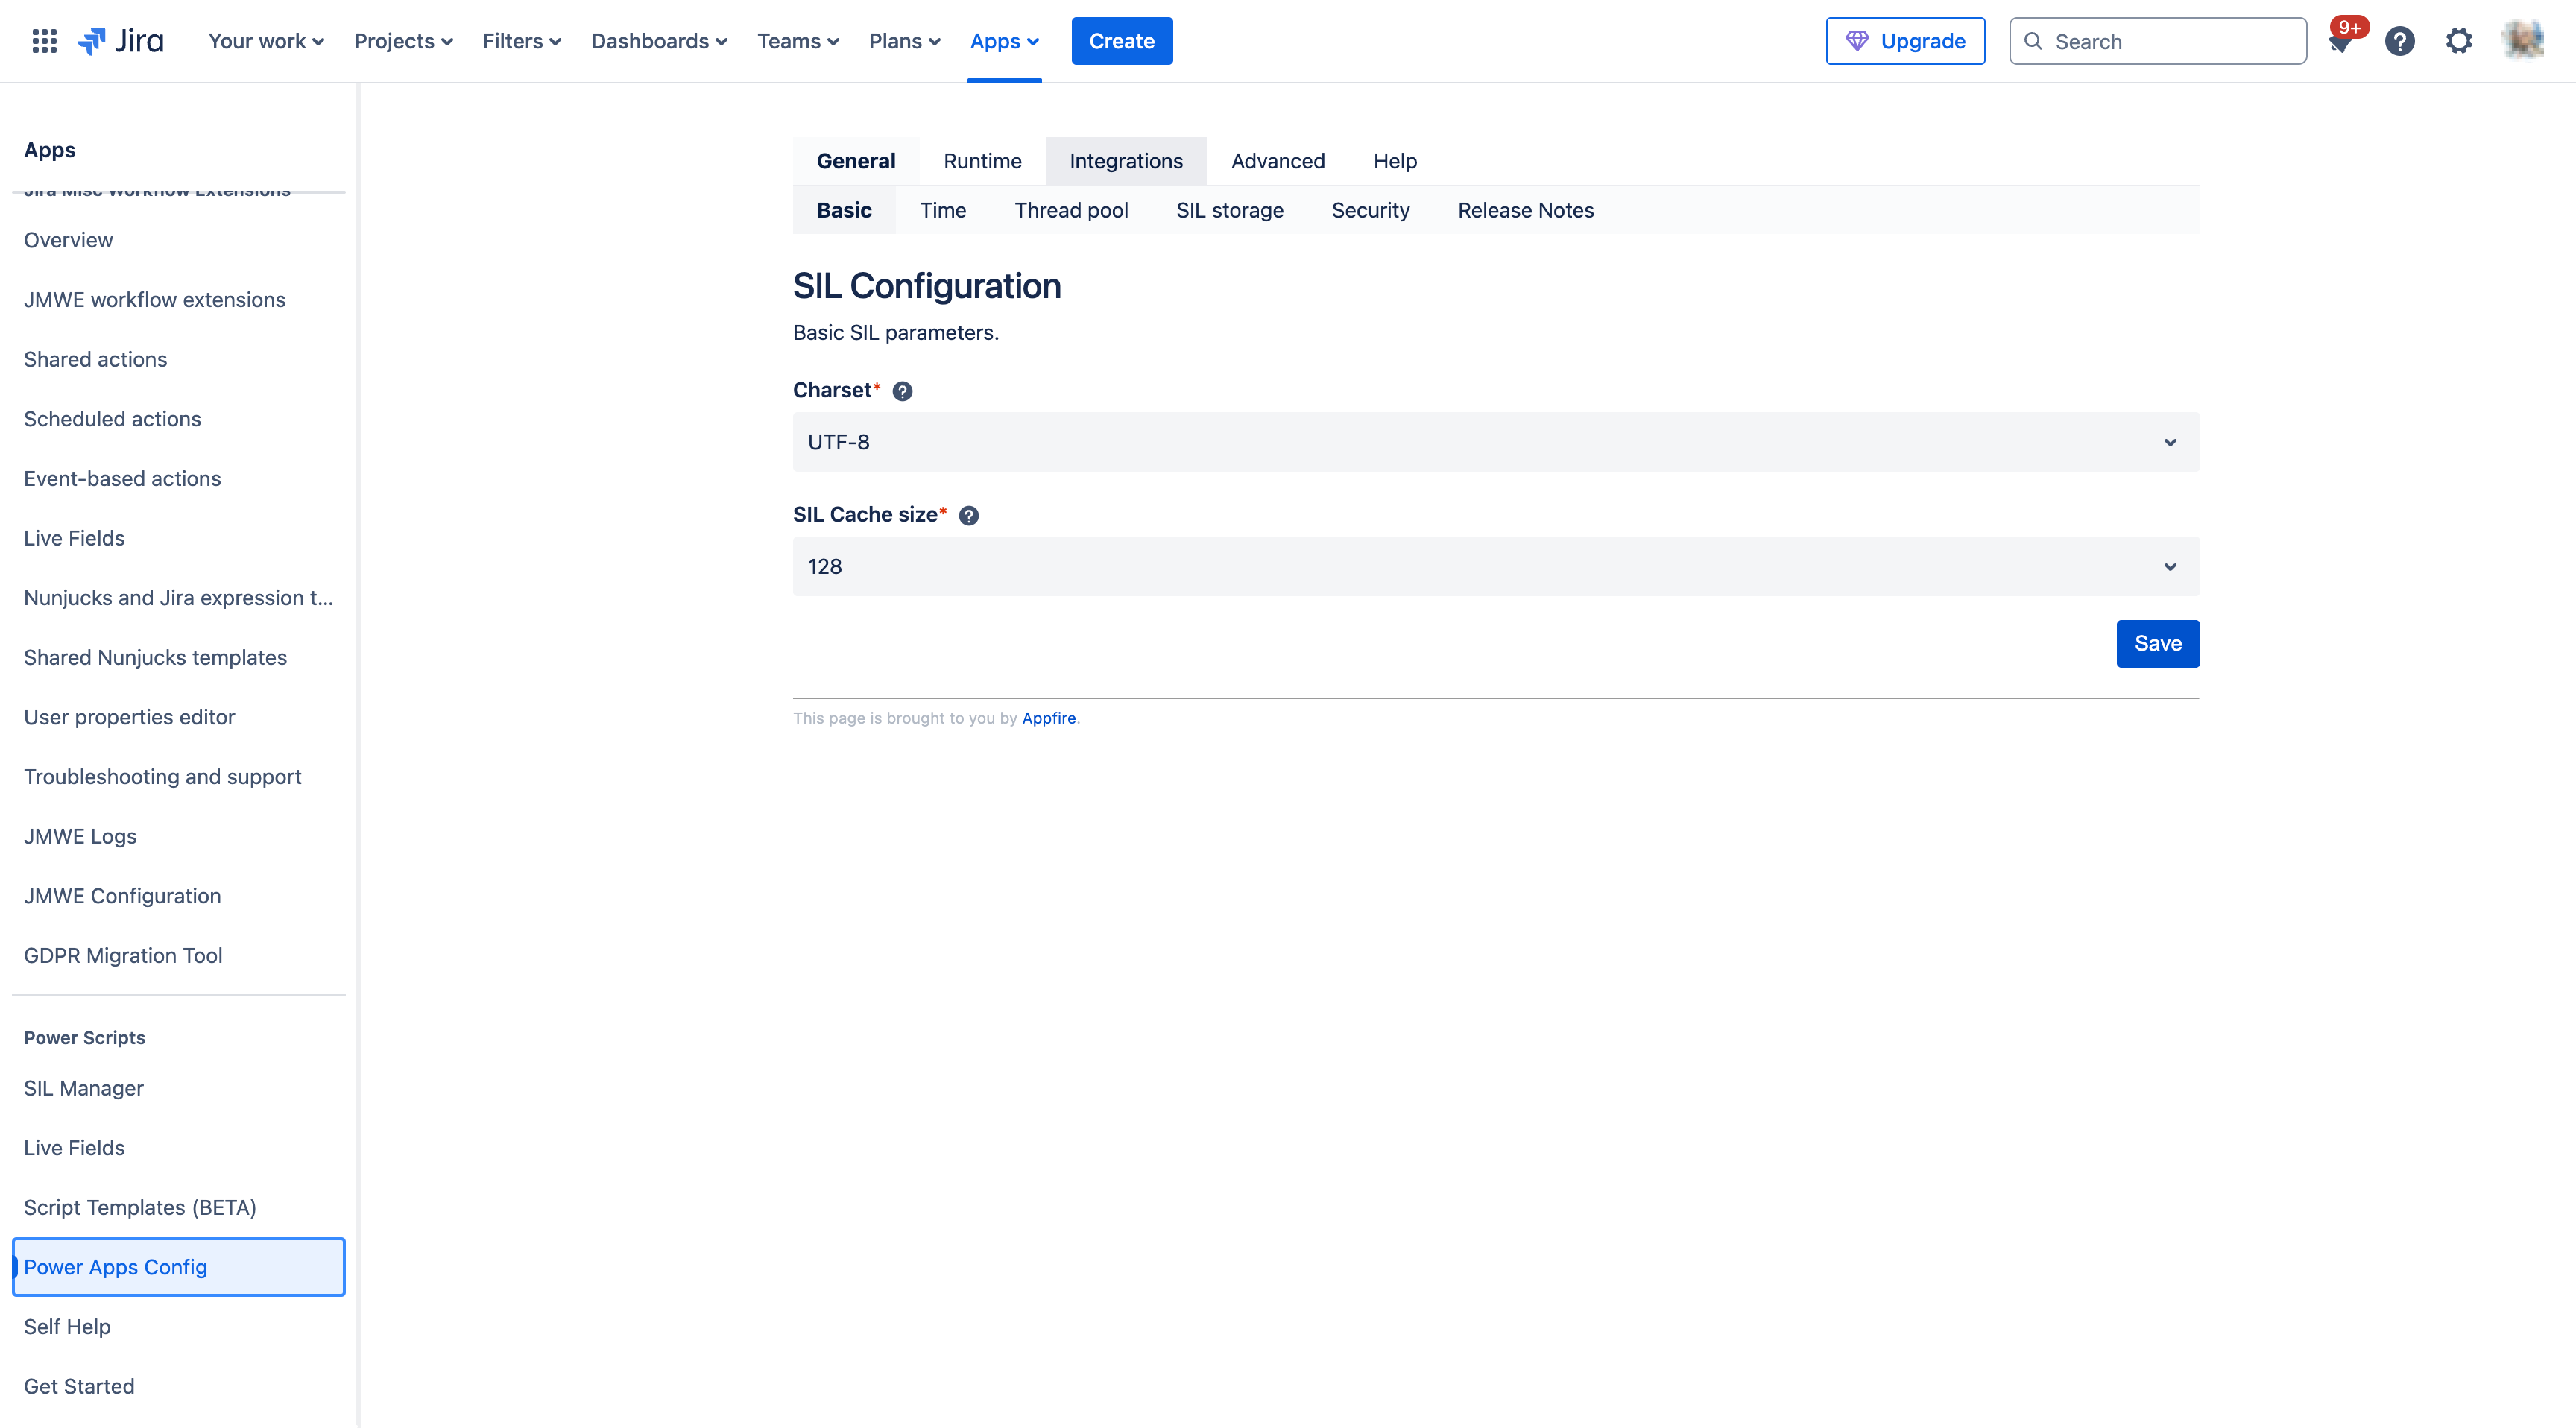
Task: Open the Jira settings gear
Action: 2459,40
